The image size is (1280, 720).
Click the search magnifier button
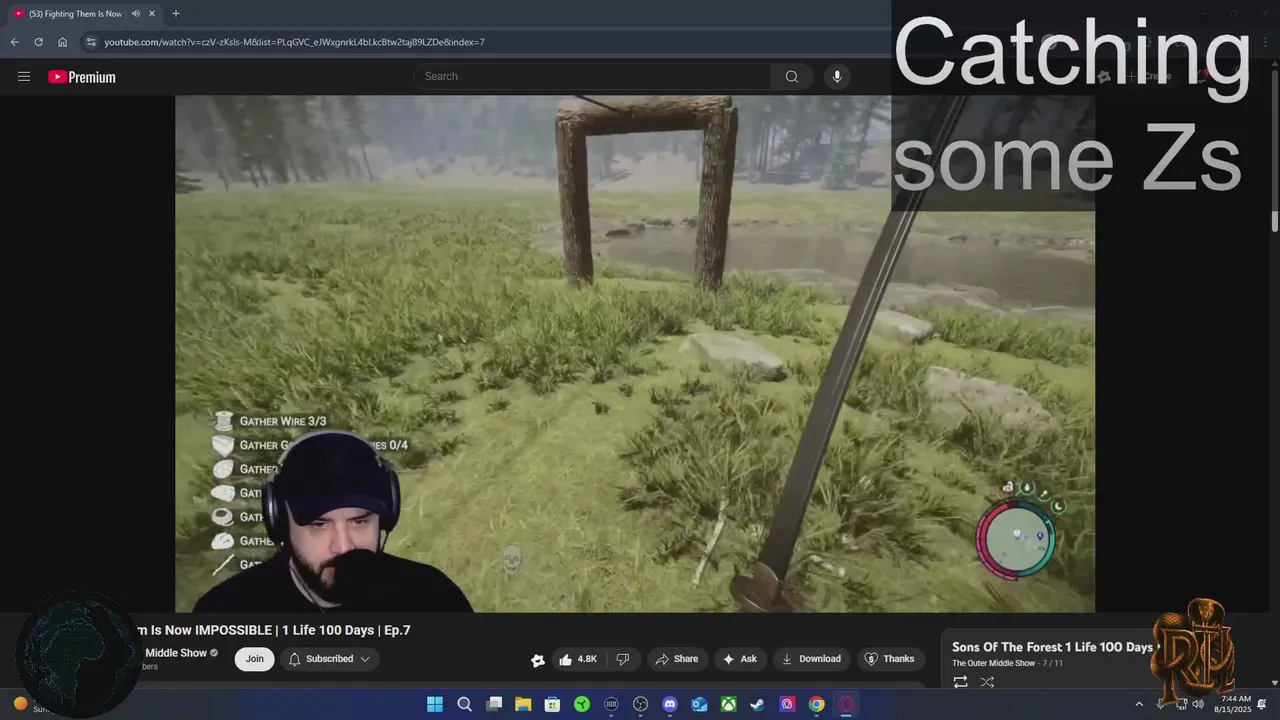(792, 76)
